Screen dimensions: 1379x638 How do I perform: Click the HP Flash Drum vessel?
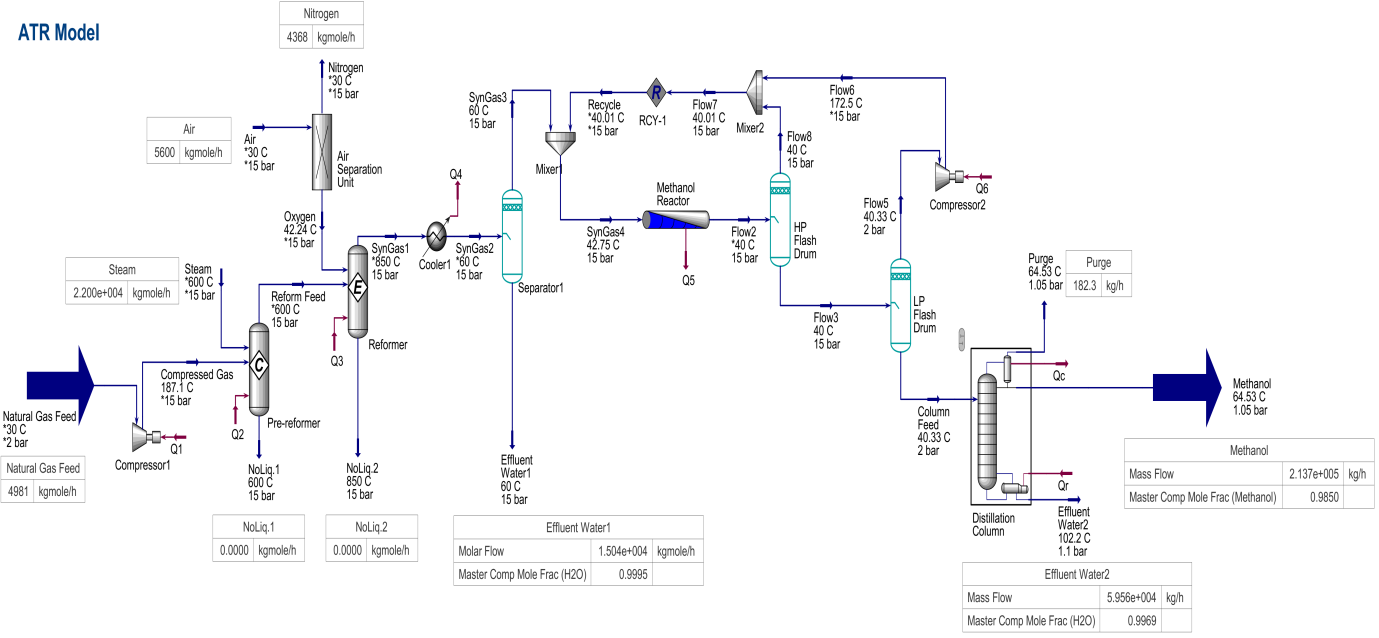coord(779,219)
